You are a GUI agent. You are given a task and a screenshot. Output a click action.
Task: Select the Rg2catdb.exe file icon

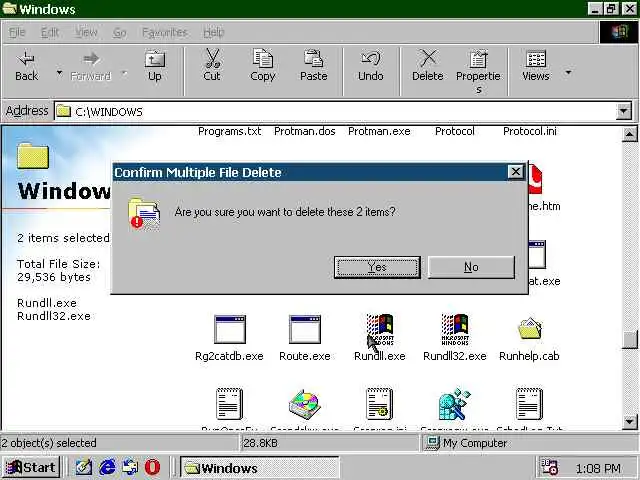[x=229, y=329]
